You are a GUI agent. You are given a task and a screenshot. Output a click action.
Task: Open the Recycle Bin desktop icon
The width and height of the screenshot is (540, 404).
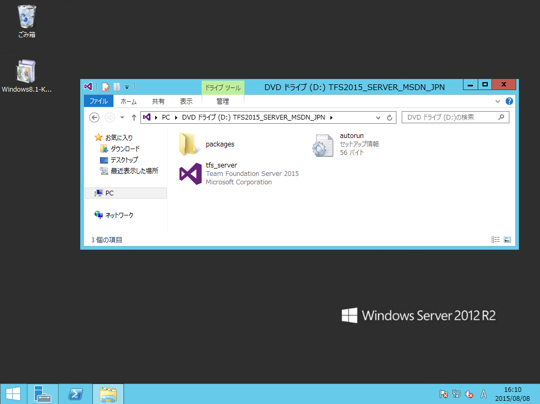click(x=27, y=21)
